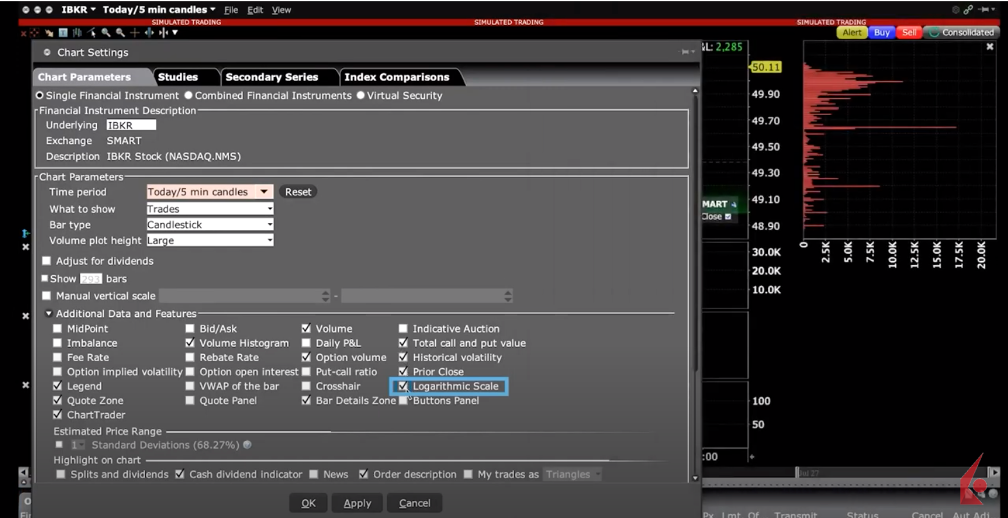Select the Combined Financial Instruments radio button

(x=190, y=96)
